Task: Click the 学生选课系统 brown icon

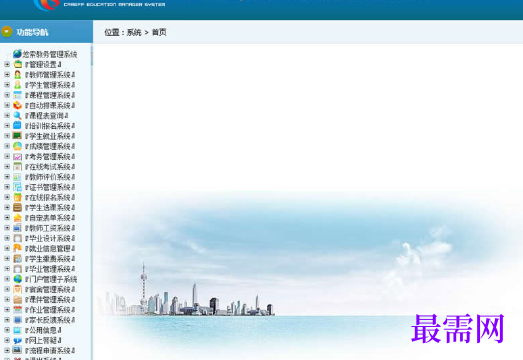Action: (17, 208)
